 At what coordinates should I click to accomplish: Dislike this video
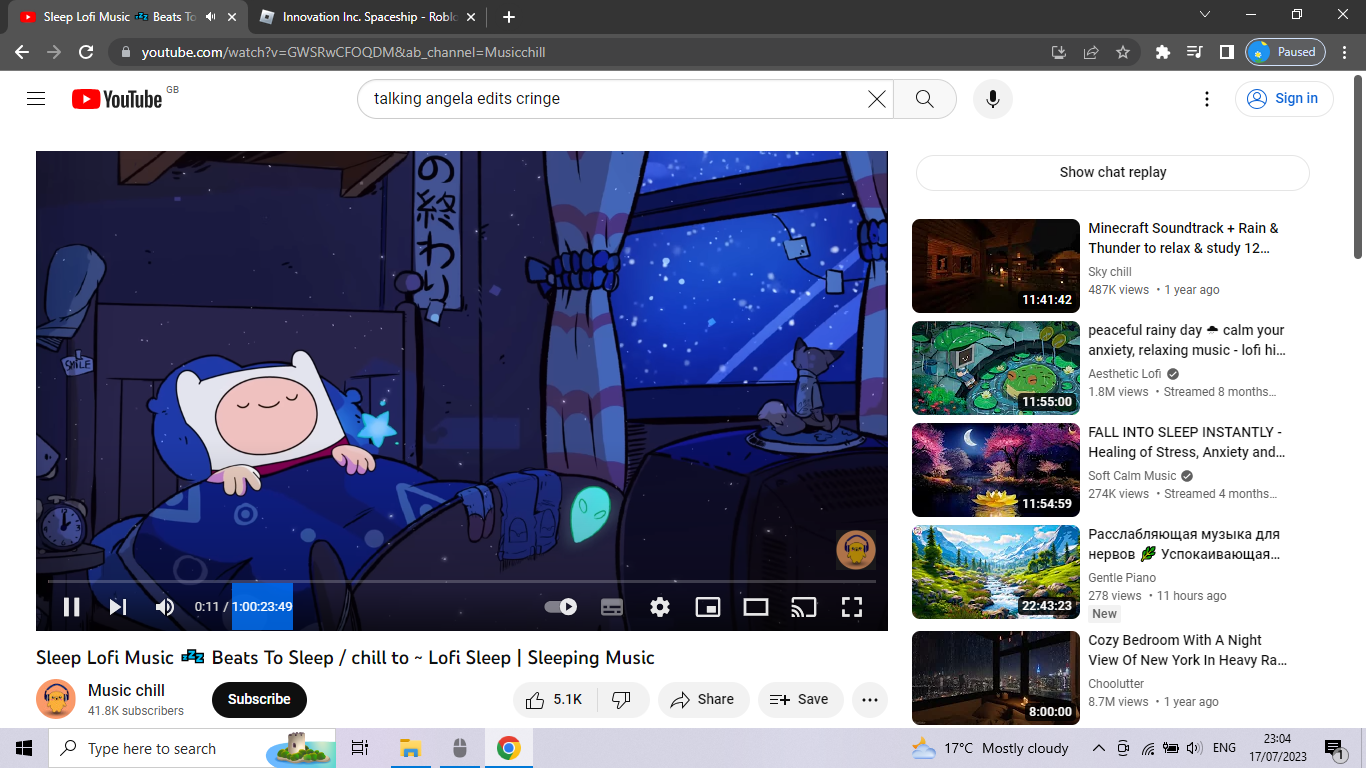coord(622,699)
